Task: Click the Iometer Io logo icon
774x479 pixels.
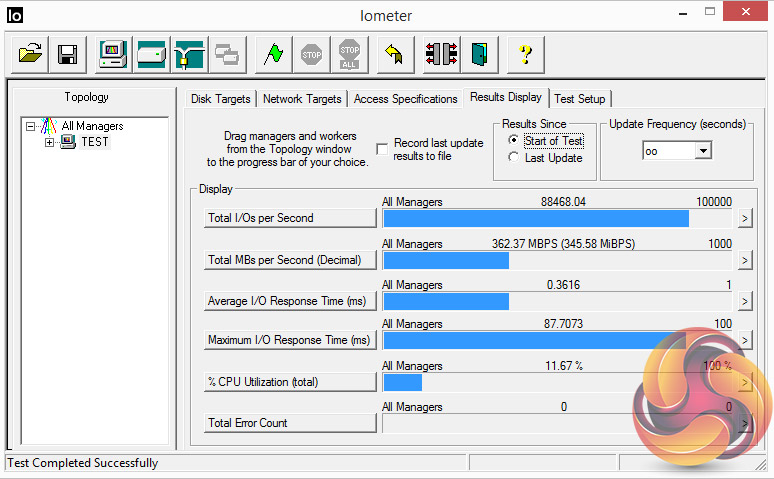Action: 15,15
